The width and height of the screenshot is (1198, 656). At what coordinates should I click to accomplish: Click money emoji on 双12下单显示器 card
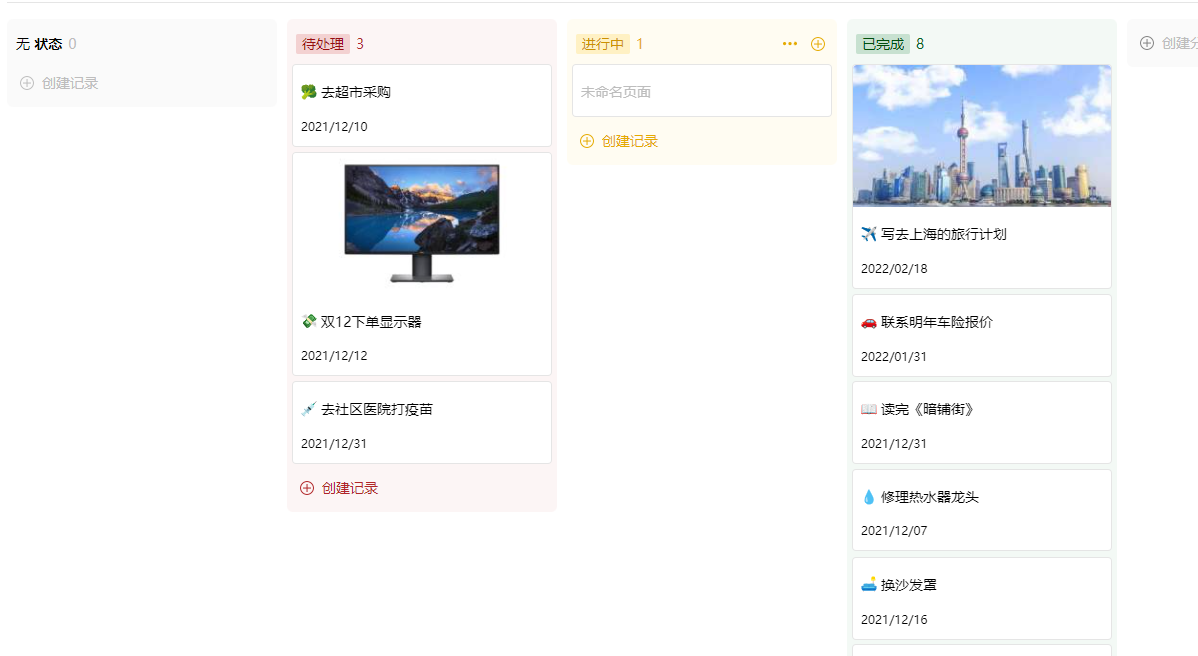(309, 322)
